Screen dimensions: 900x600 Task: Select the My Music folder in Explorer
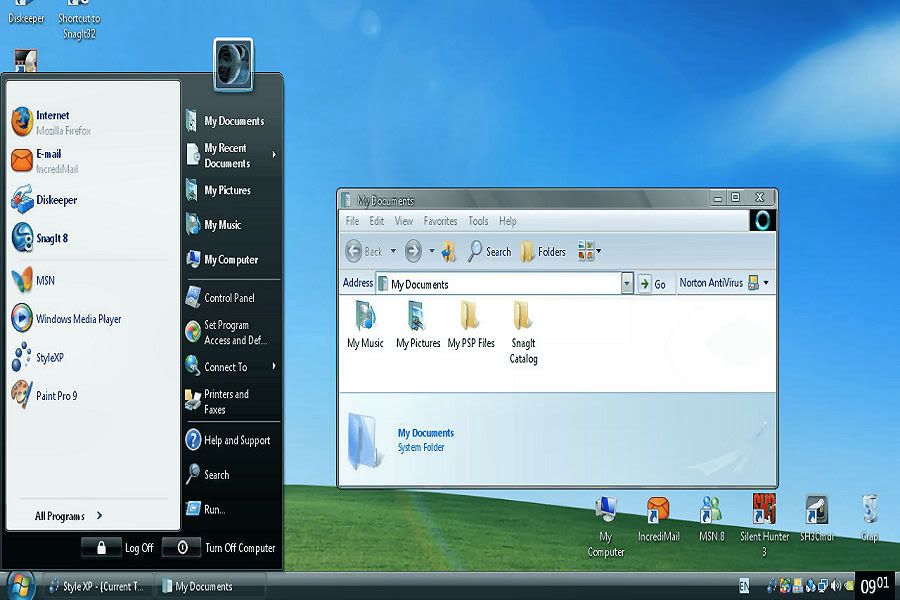(365, 325)
